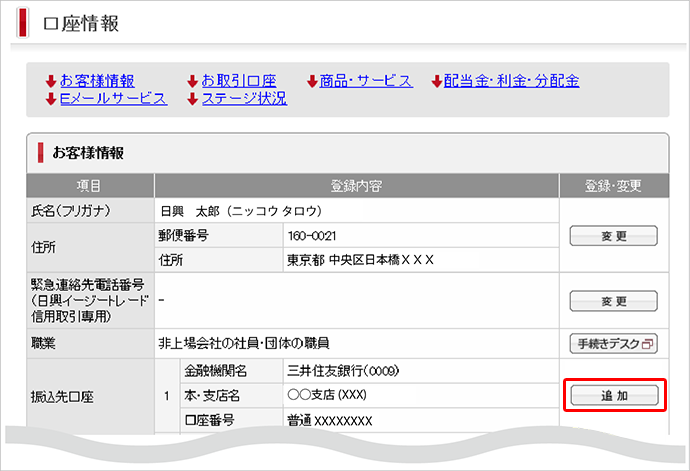Jump to お客様情報 anchor link
This screenshot has width=690, height=471.
(97, 81)
